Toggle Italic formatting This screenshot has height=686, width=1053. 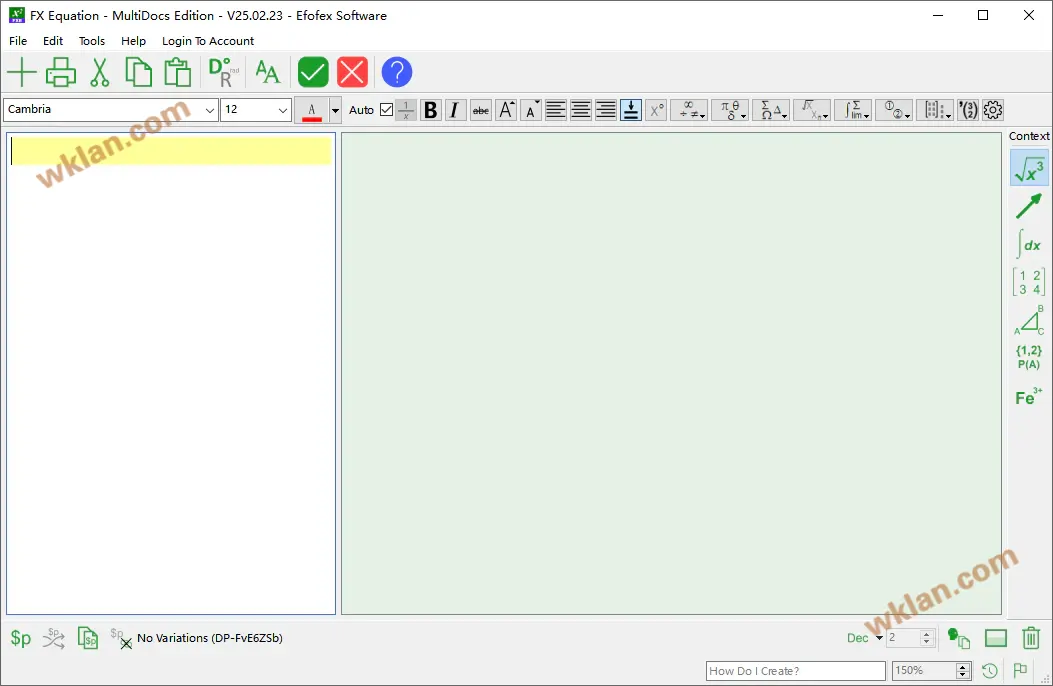coord(455,110)
